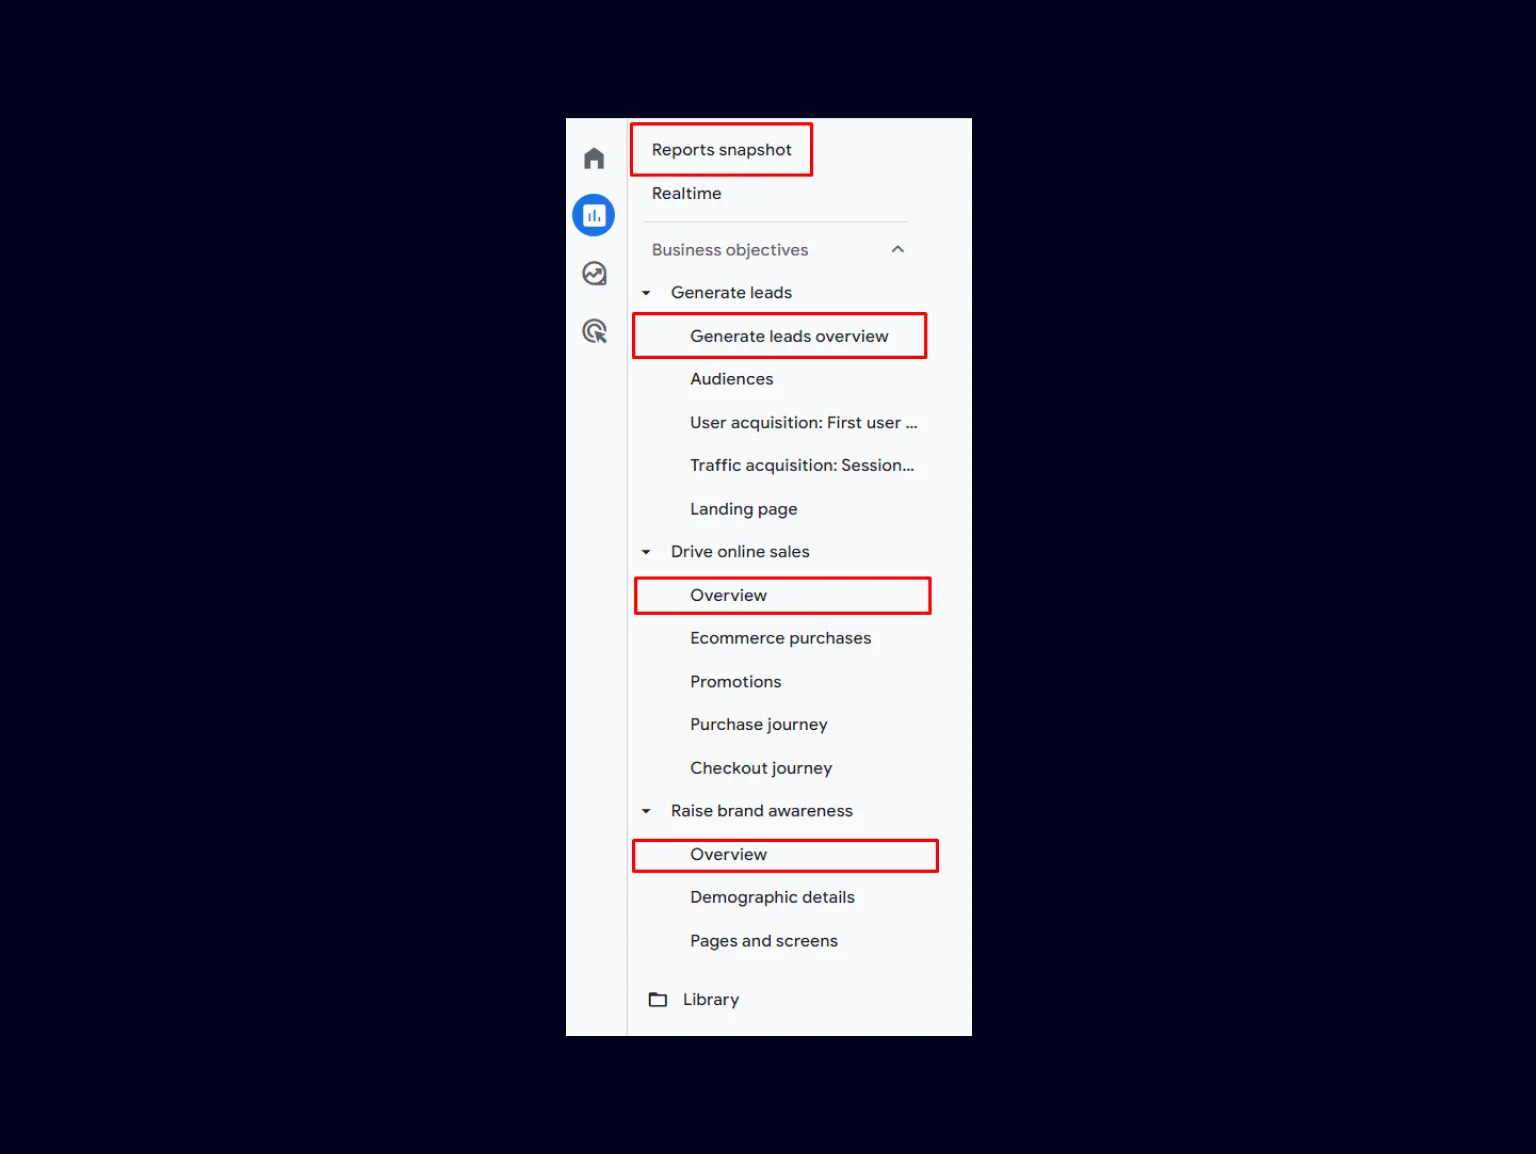The width and height of the screenshot is (1536, 1154).
Task: Open the Home icon in sidebar
Action: (594, 158)
